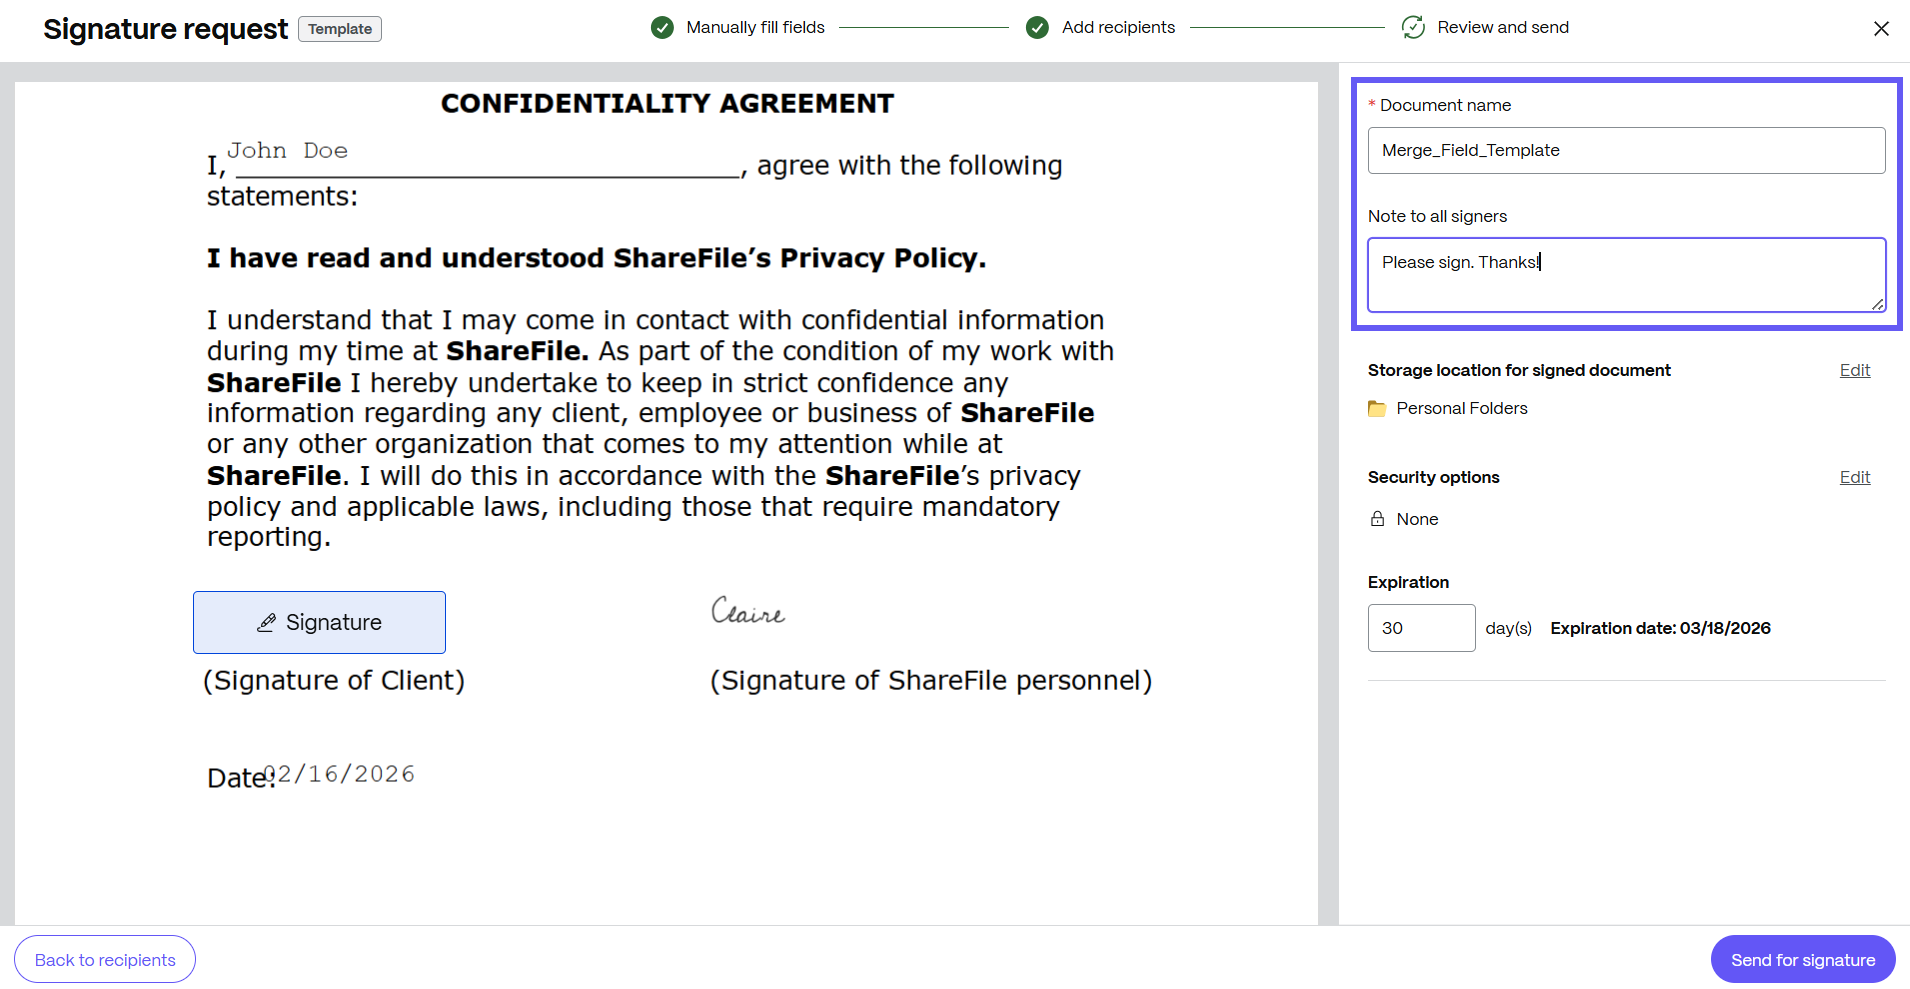Image resolution: width=1910 pixels, height=989 pixels.
Task: Edit the security options
Action: click(x=1854, y=477)
